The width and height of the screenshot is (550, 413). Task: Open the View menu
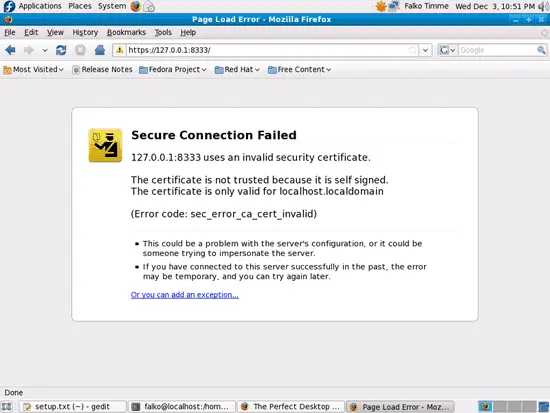tap(55, 32)
